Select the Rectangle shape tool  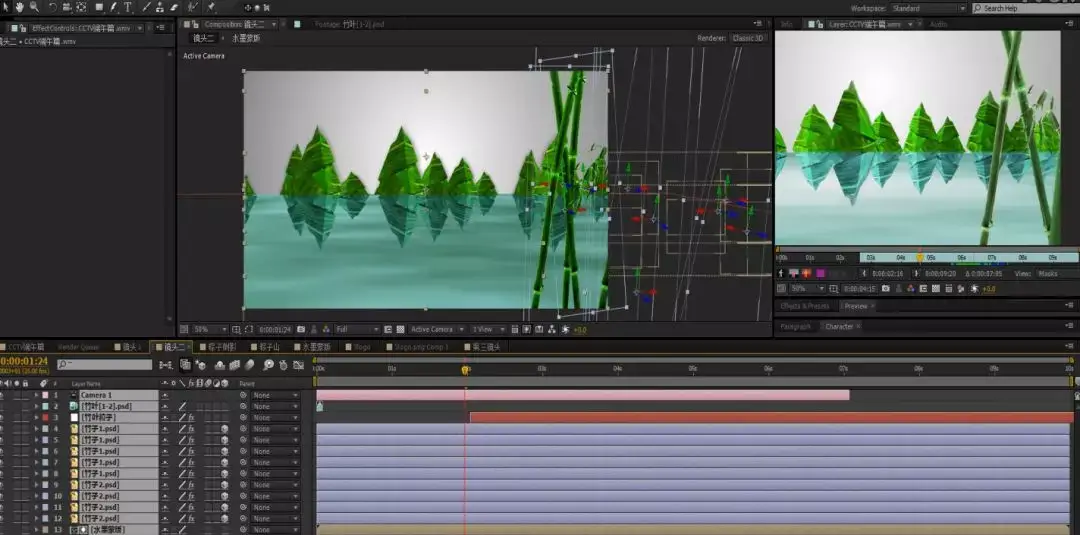coord(99,7)
